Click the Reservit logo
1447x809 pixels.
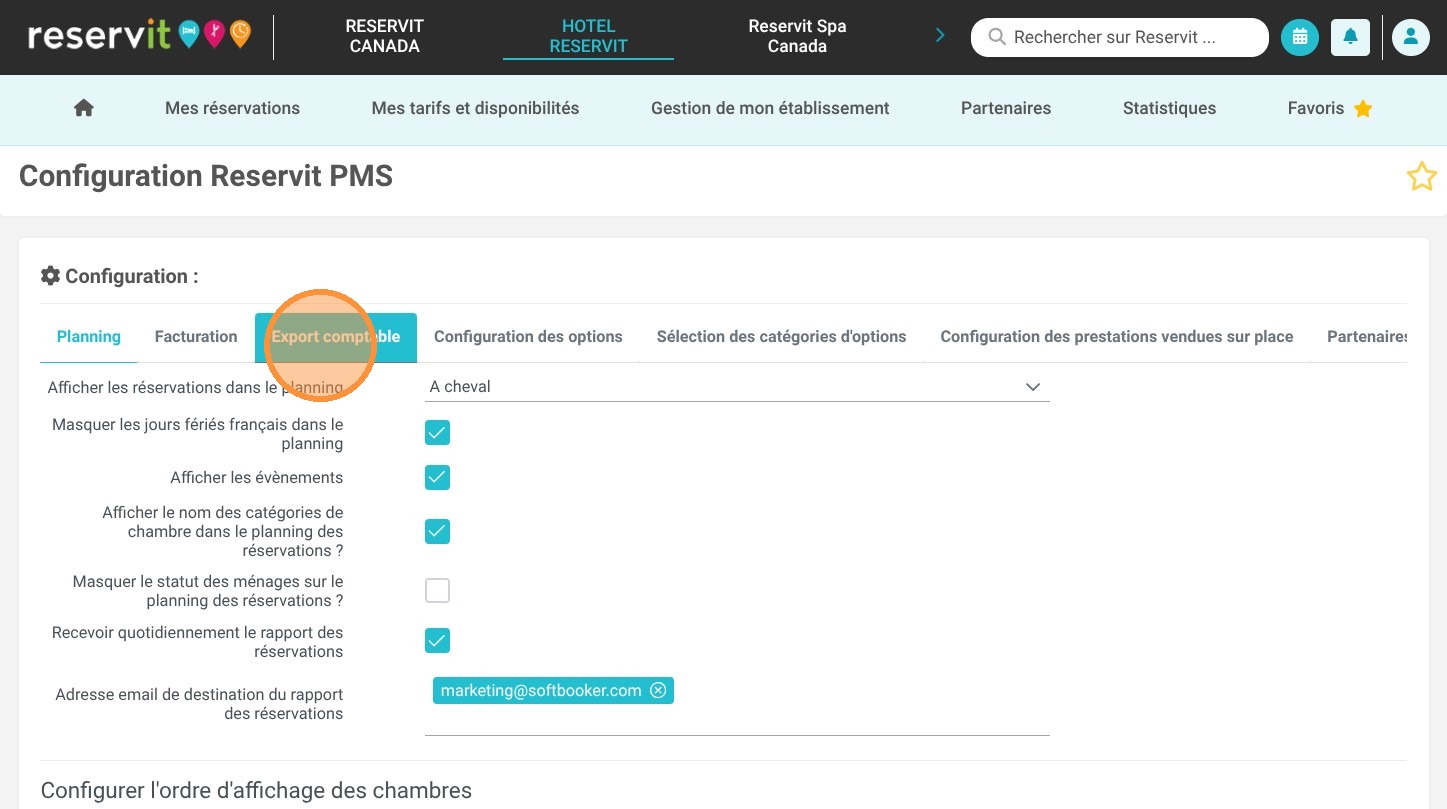pyautogui.click(x=139, y=36)
